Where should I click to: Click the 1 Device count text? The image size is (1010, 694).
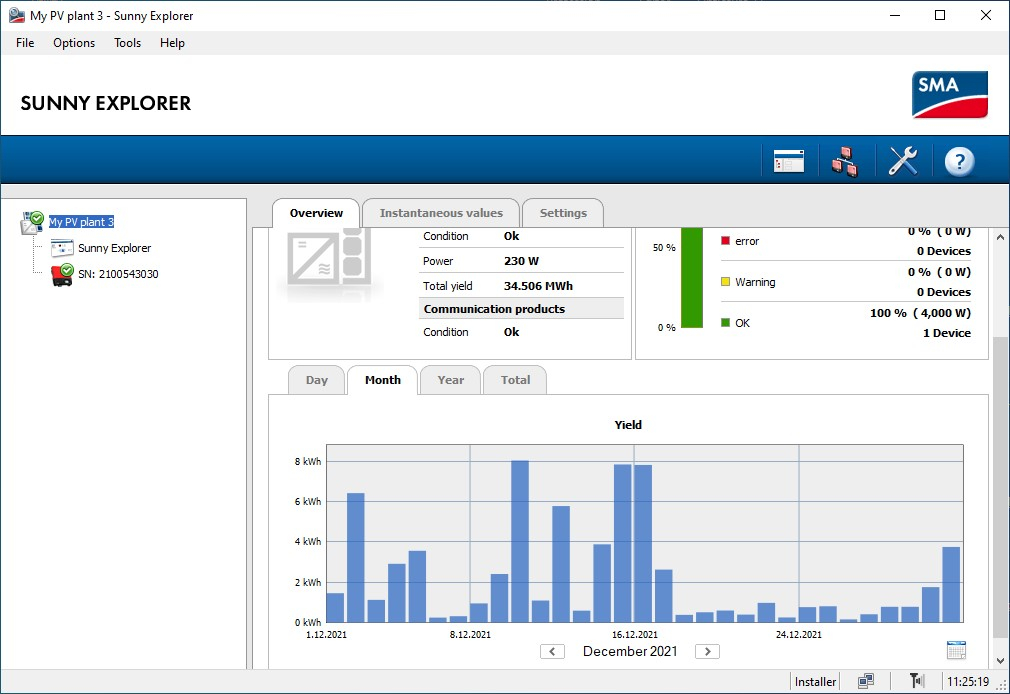click(x=946, y=333)
